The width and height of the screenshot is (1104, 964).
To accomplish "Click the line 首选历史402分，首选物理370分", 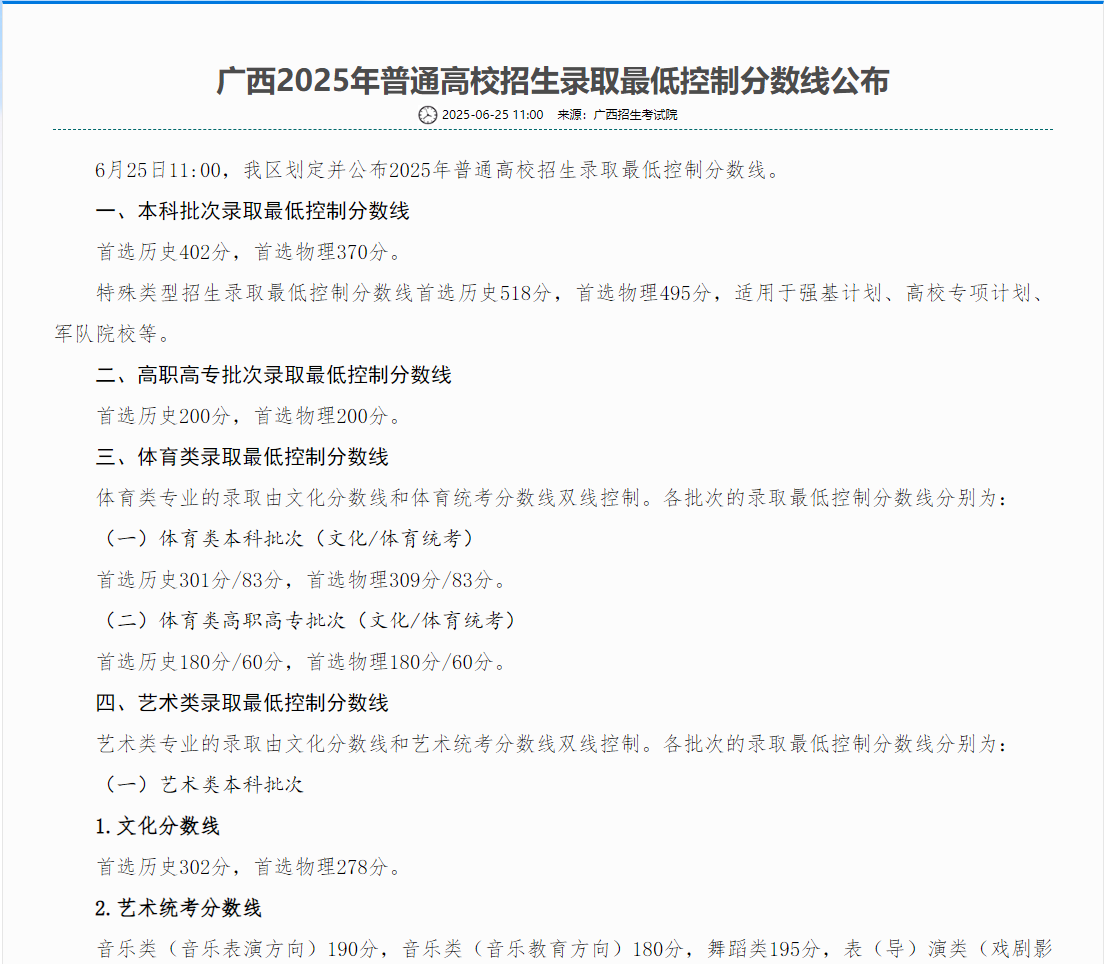I will (249, 252).
